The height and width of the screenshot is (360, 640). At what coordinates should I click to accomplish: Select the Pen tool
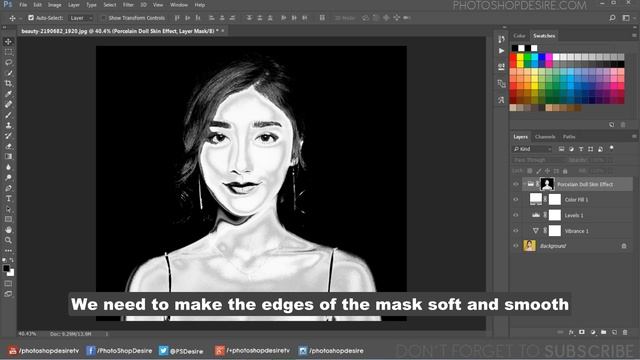(8, 188)
